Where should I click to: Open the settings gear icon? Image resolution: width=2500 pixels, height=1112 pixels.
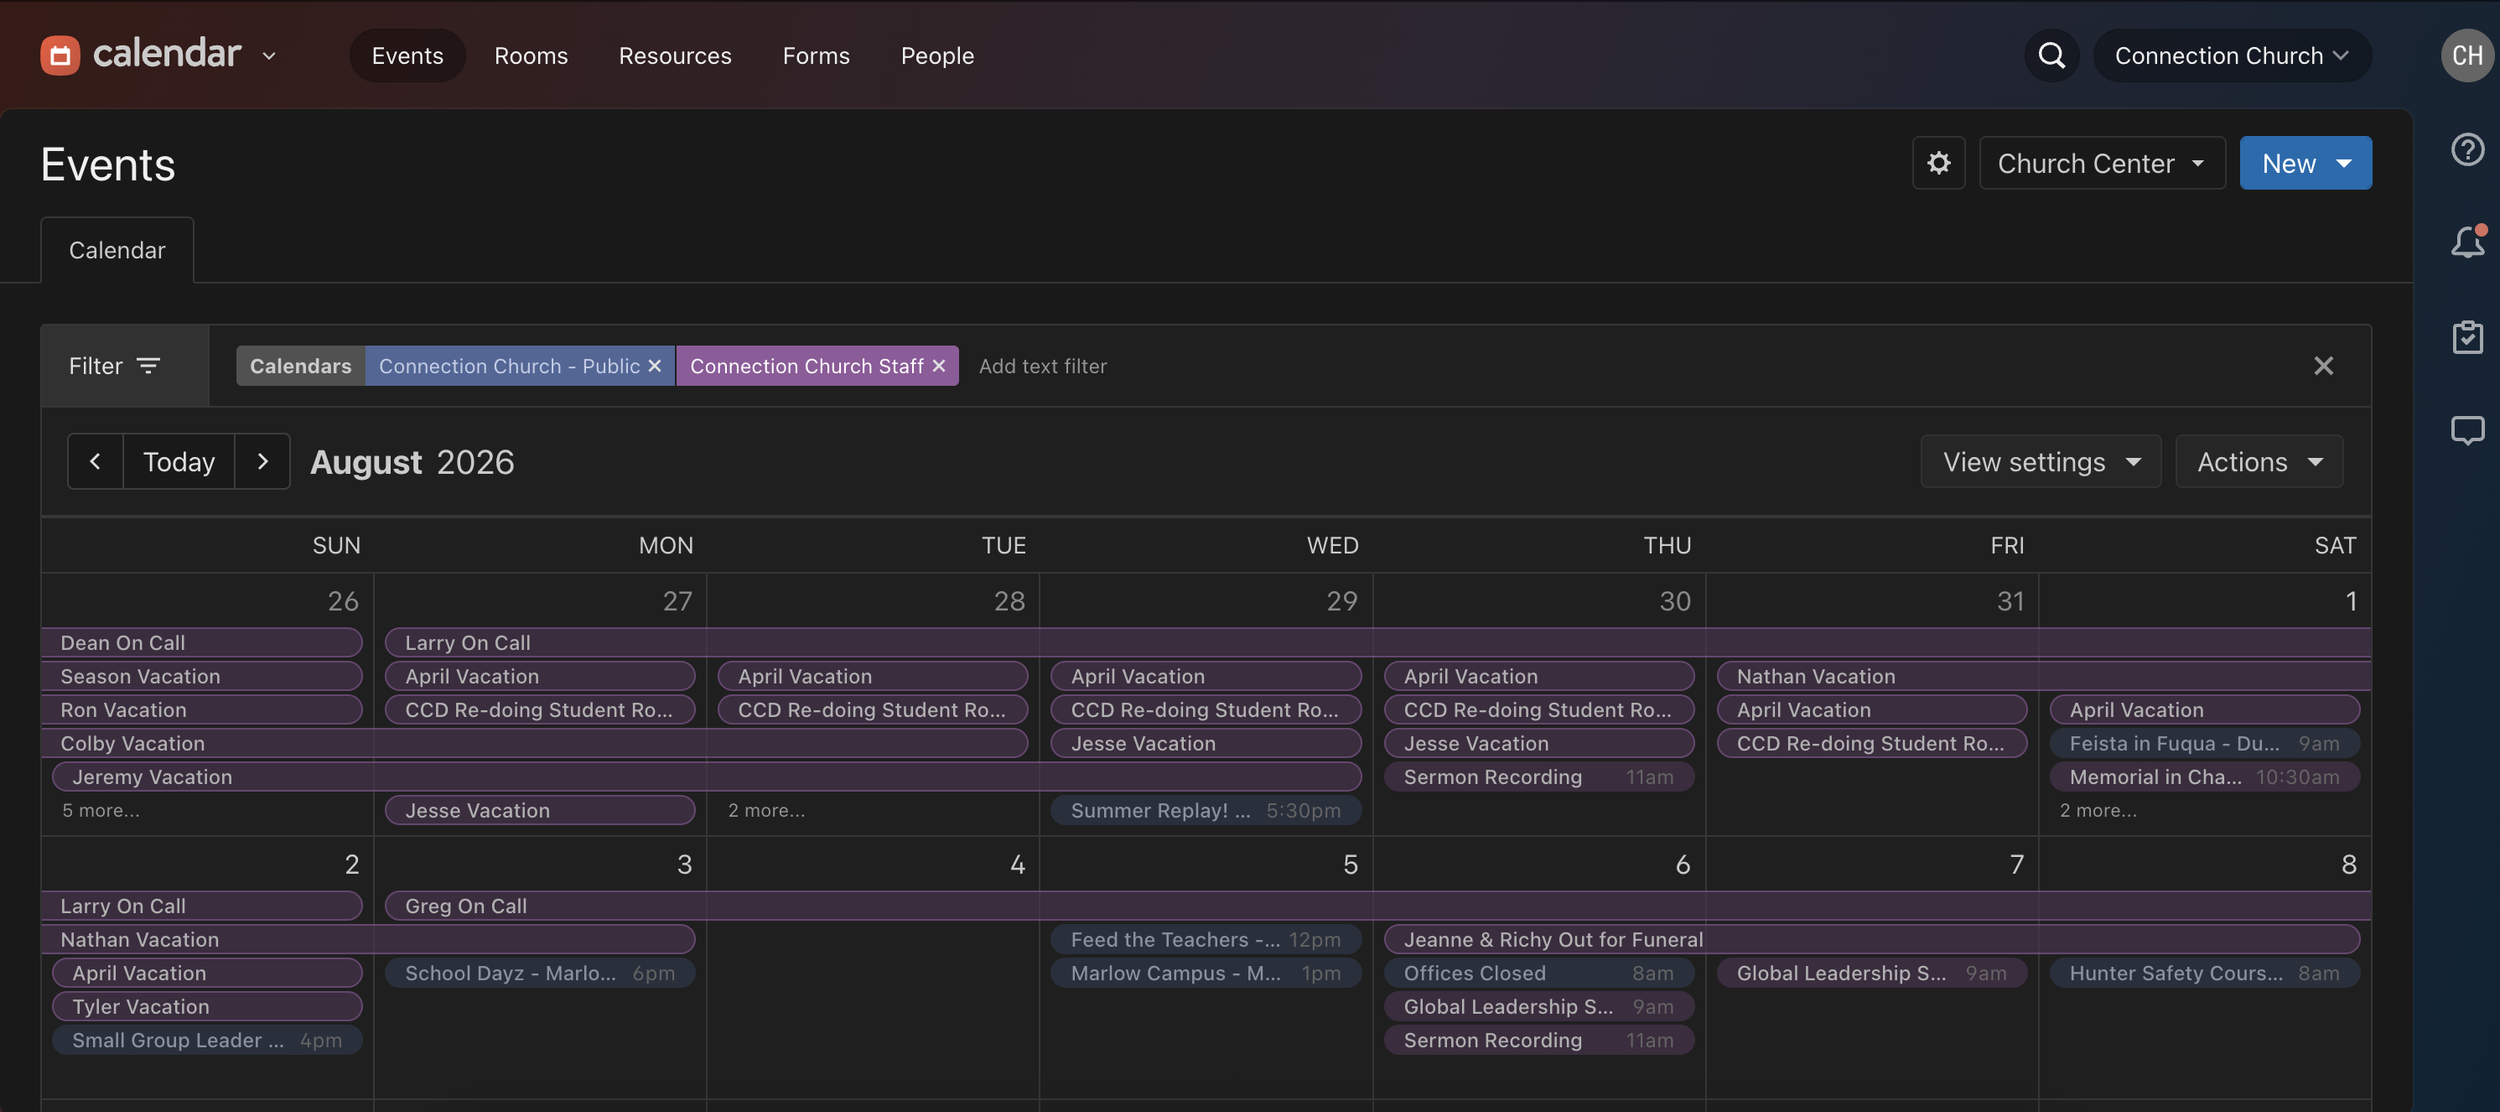1938,163
